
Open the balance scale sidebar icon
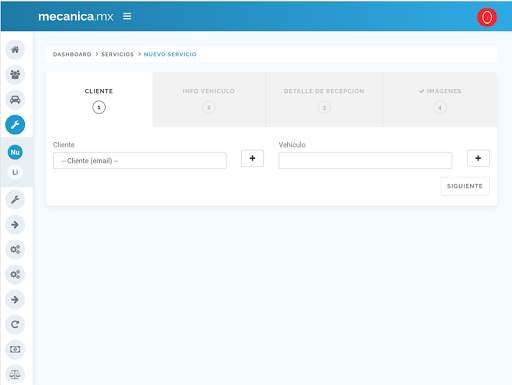[15, 374]
